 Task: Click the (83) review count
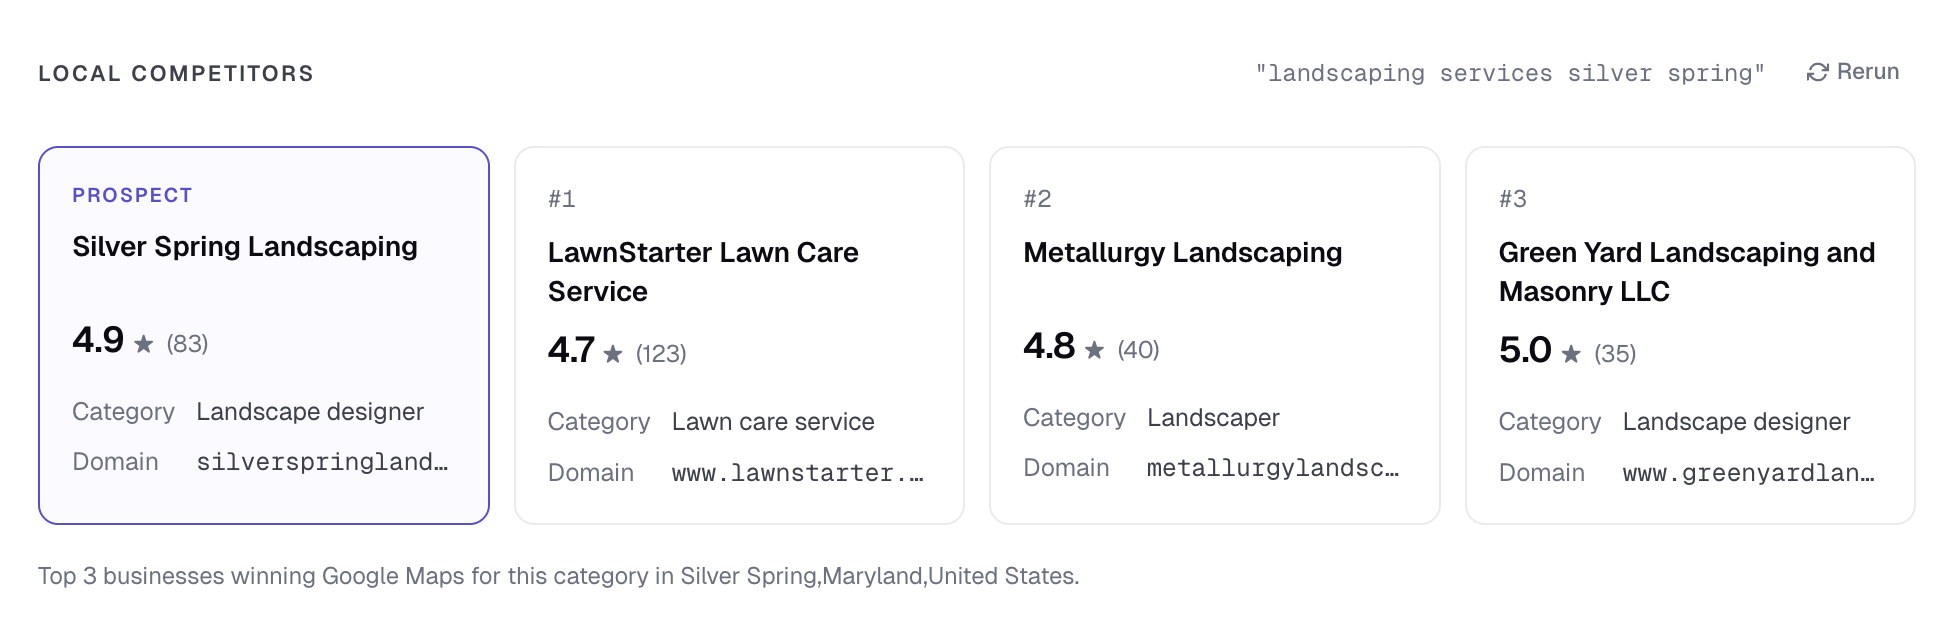(x=187, y=344)
